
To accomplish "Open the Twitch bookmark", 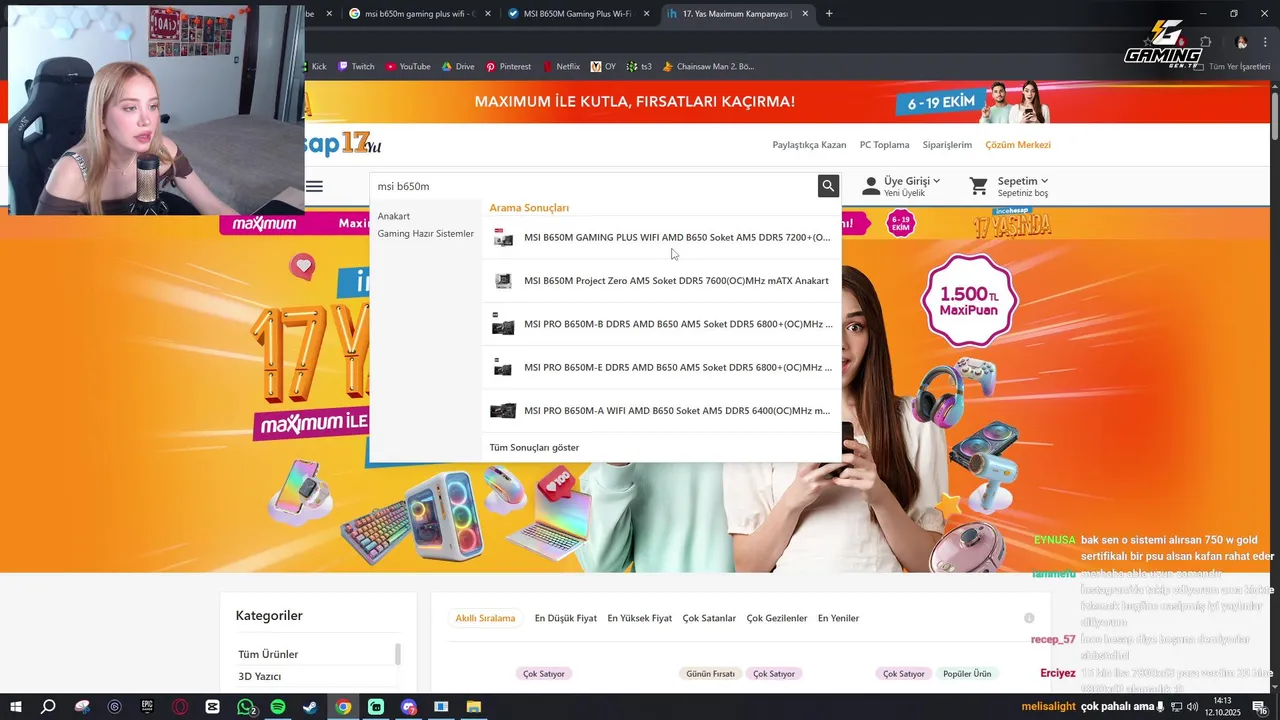I will tap(356, 67).
